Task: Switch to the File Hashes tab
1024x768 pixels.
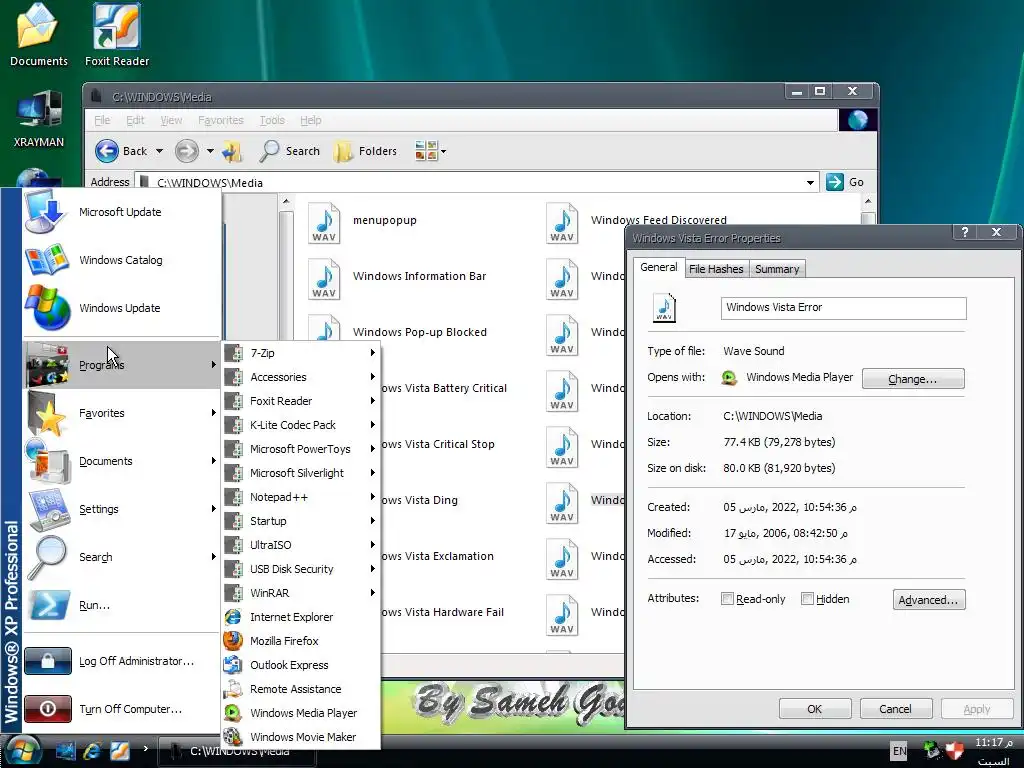Action: [716, 269]
